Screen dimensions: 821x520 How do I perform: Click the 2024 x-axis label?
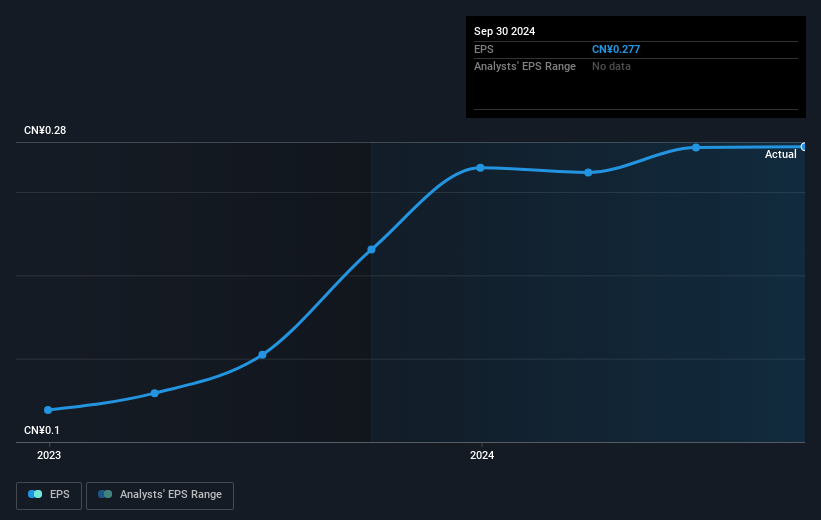(482, 456)
